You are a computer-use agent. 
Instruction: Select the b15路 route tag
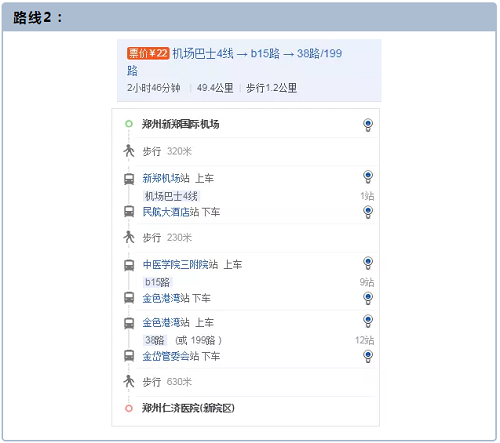click(x=157, y=282)
